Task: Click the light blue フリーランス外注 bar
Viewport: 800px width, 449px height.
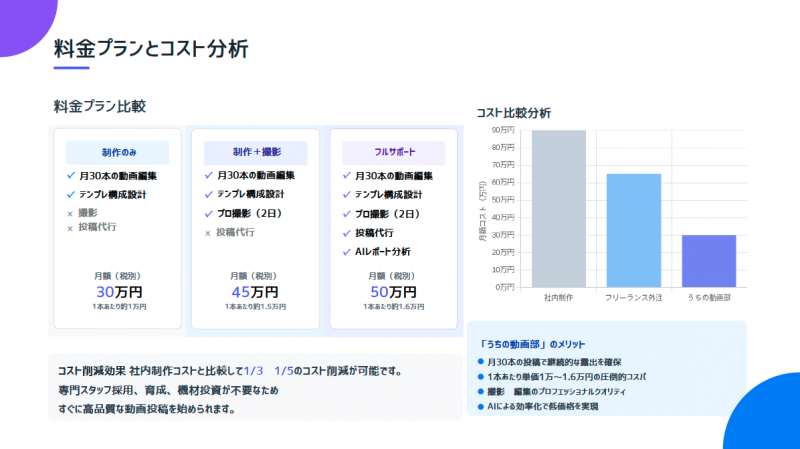Action: click(633, 230)
